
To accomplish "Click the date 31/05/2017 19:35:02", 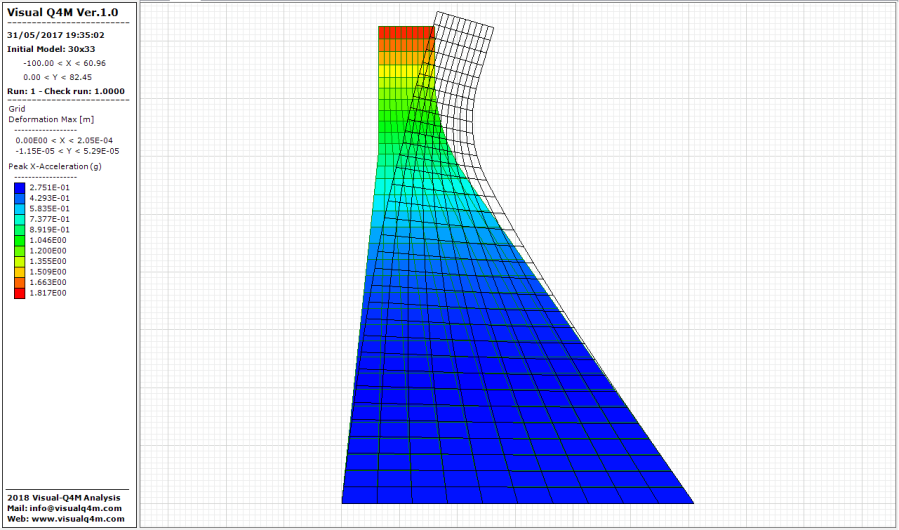I will [x=56, y=35].
